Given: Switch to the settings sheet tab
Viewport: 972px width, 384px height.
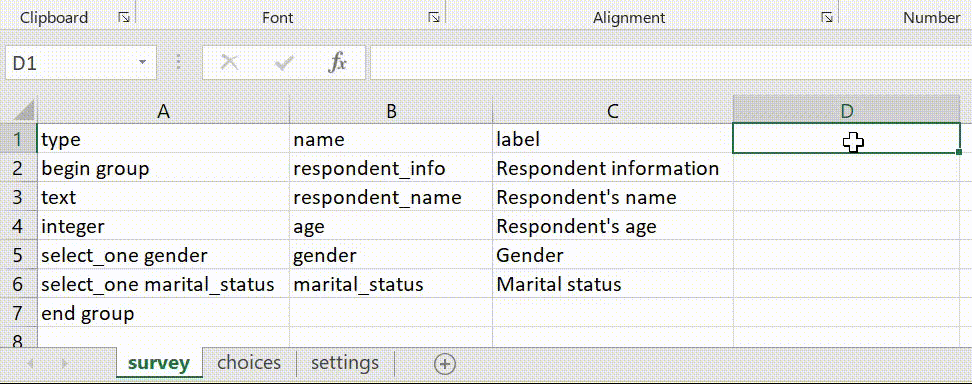Looking at the screenshot, I should [x=345, y=363].
